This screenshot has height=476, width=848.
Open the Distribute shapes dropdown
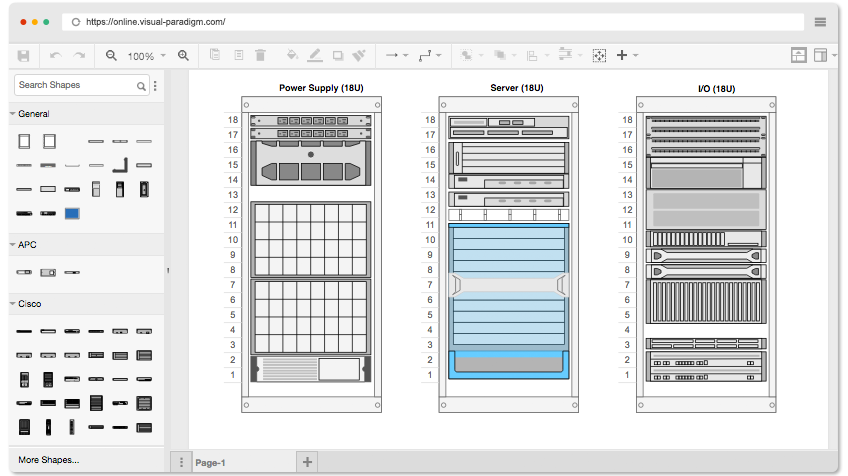pyautogui.click(x=571, y=55)
